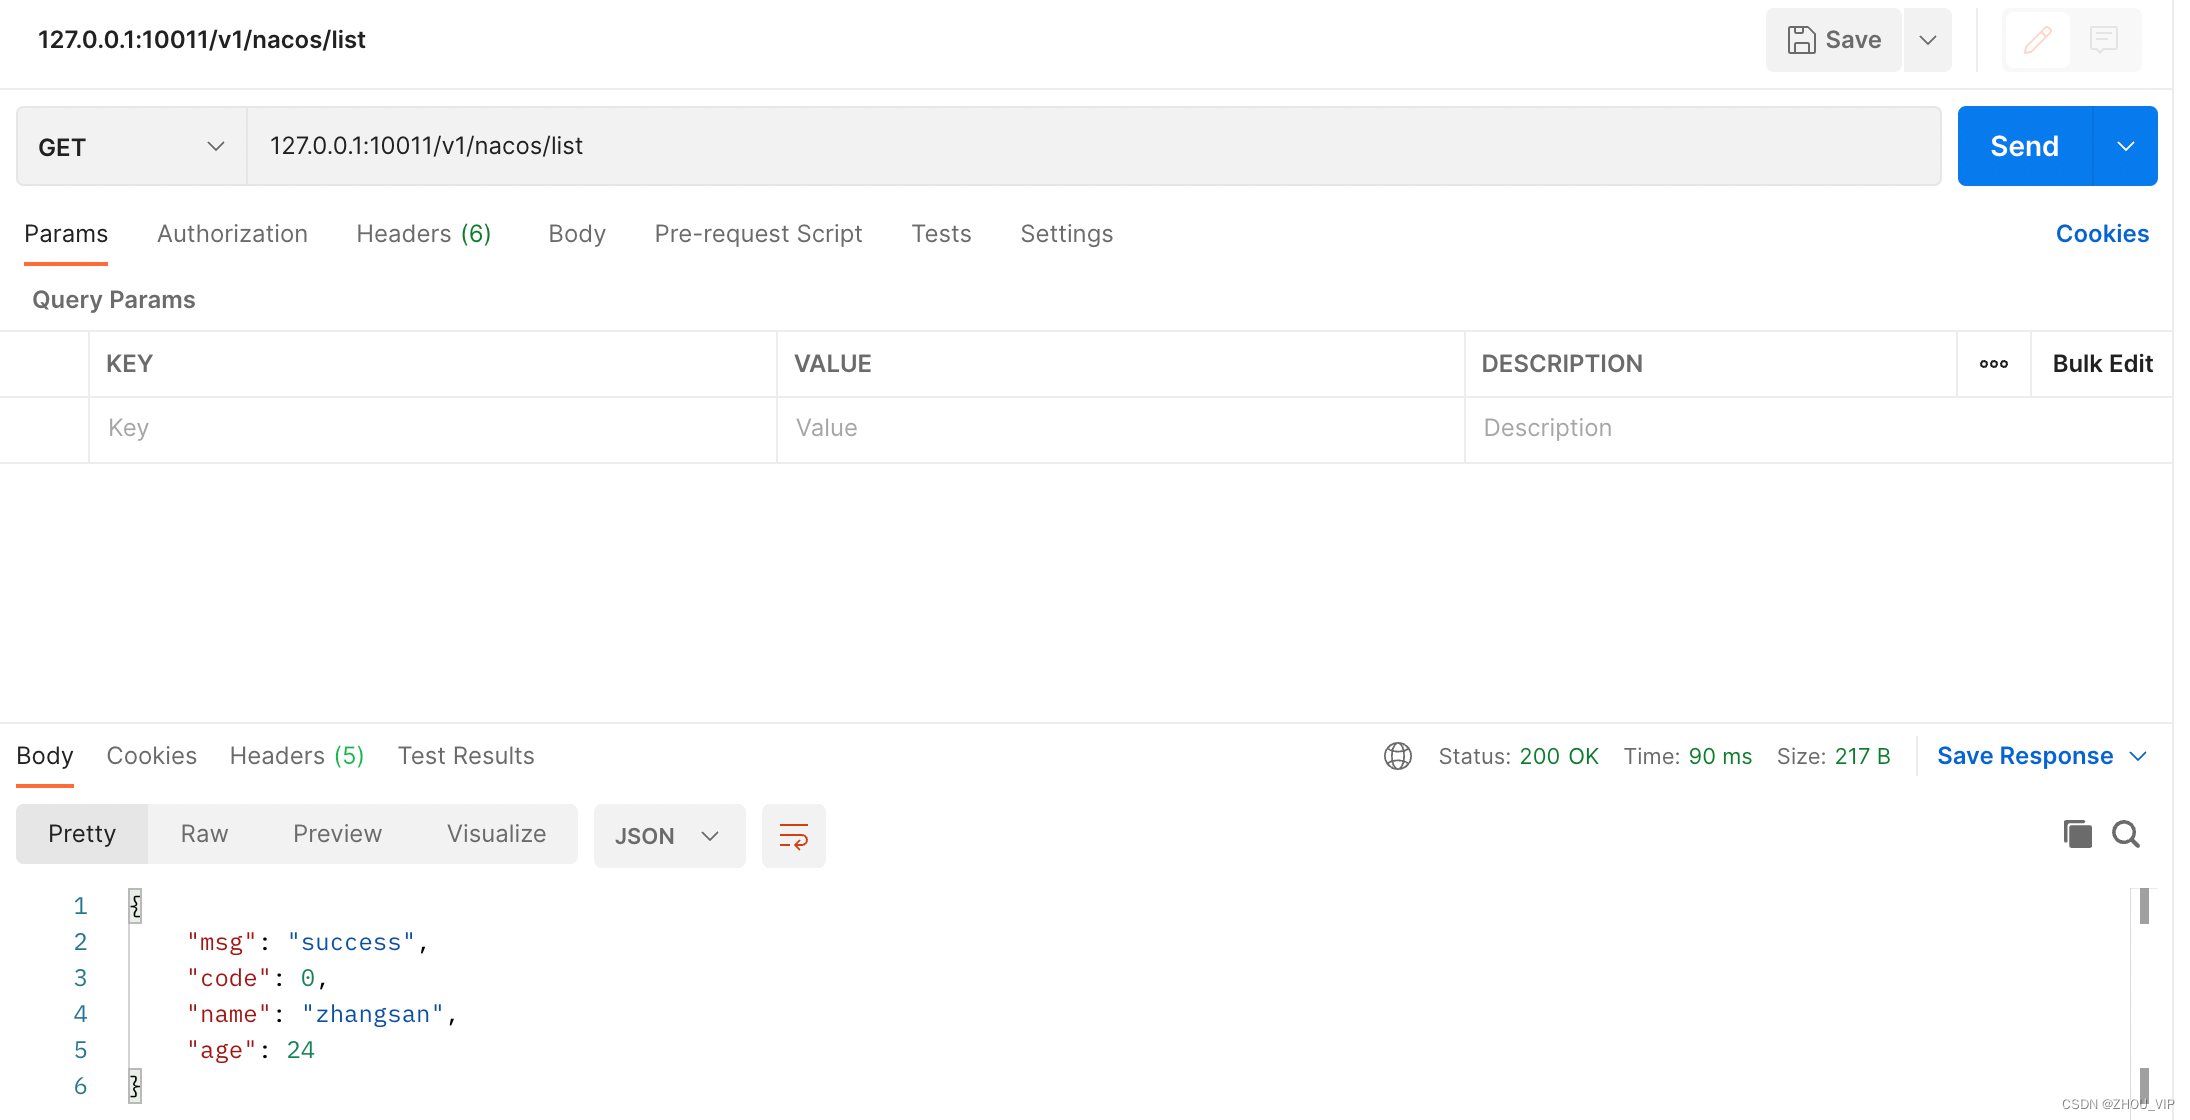Open the response Headers (5) tab

point(296,756)
